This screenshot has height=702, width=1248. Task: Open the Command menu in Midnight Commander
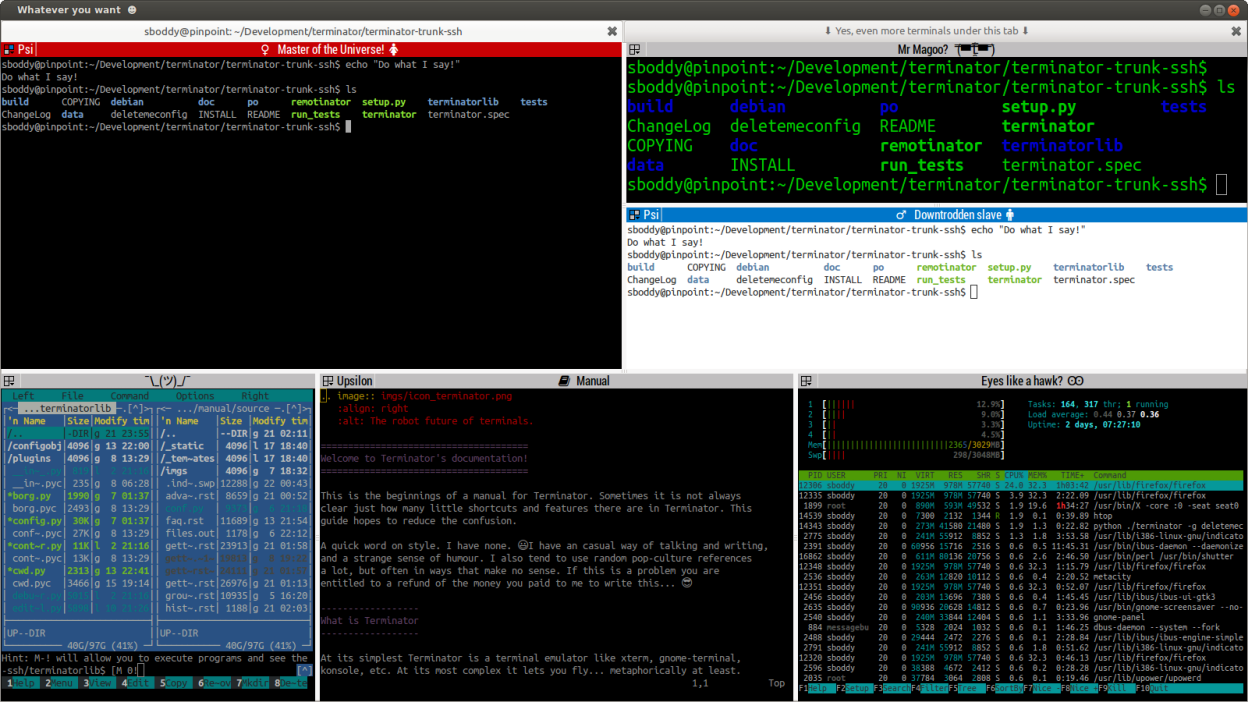[x=129, y=396]
